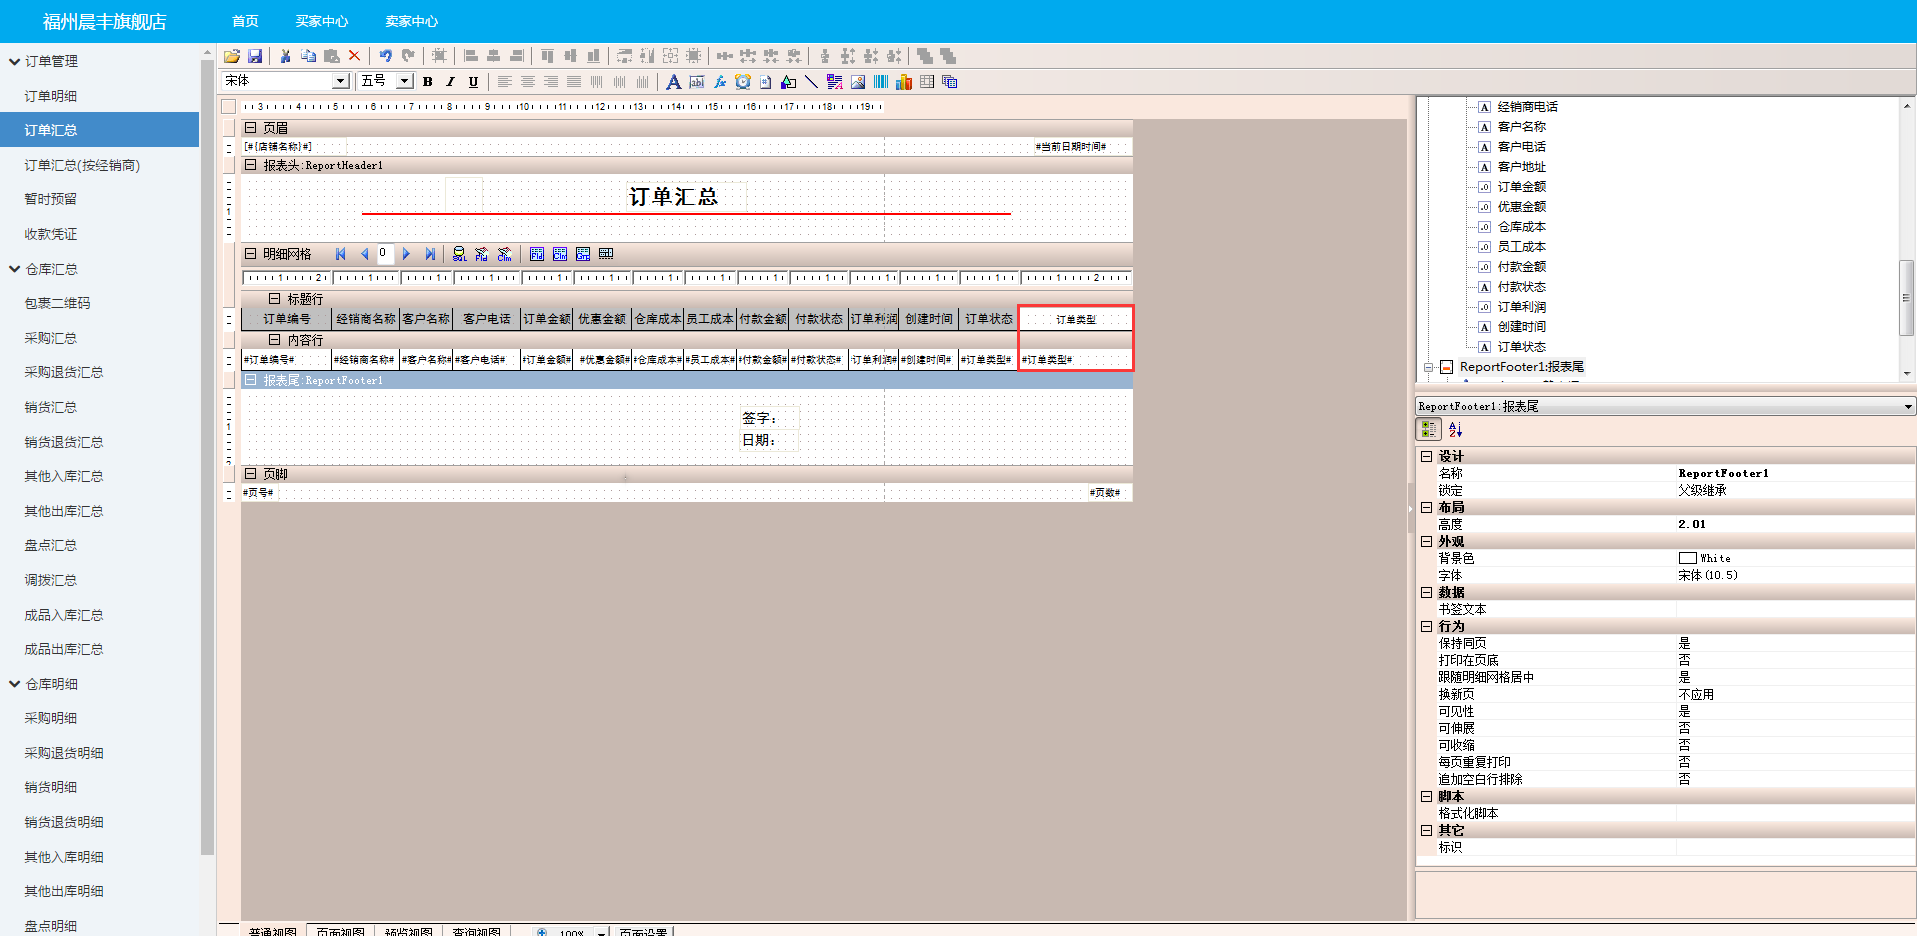The width and height of the screenshot is (1917, 936).
Task: Click the undo arrow icon
Action: click(385, 56)
